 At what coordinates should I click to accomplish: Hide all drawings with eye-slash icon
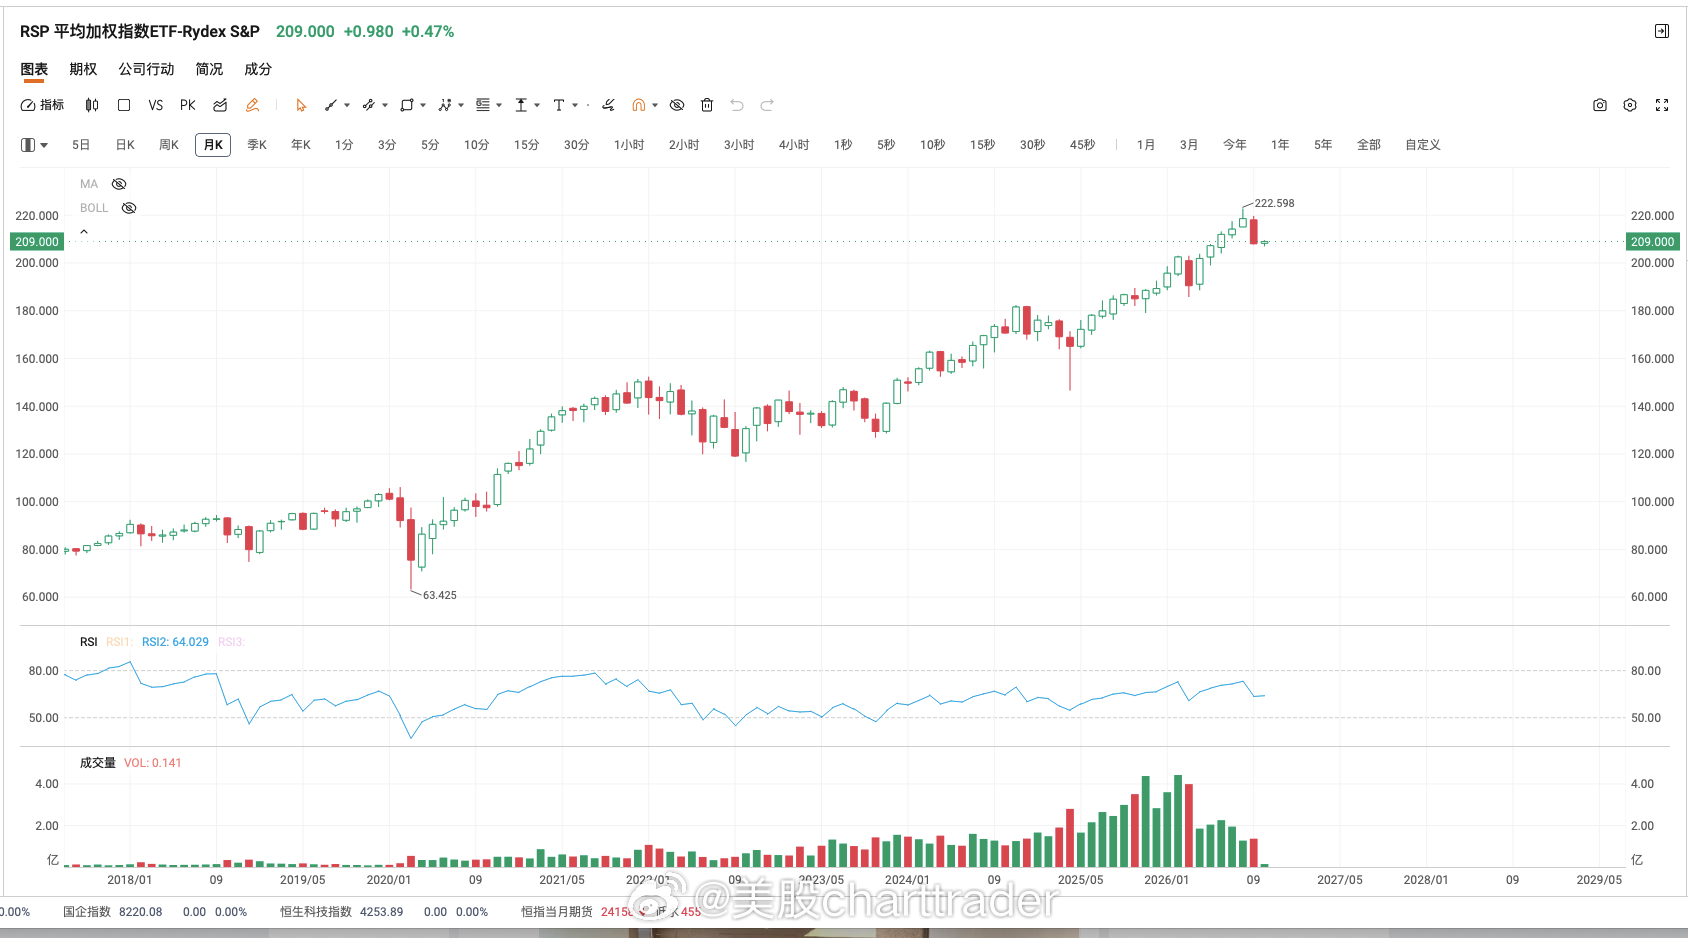(x=677, y=105)
